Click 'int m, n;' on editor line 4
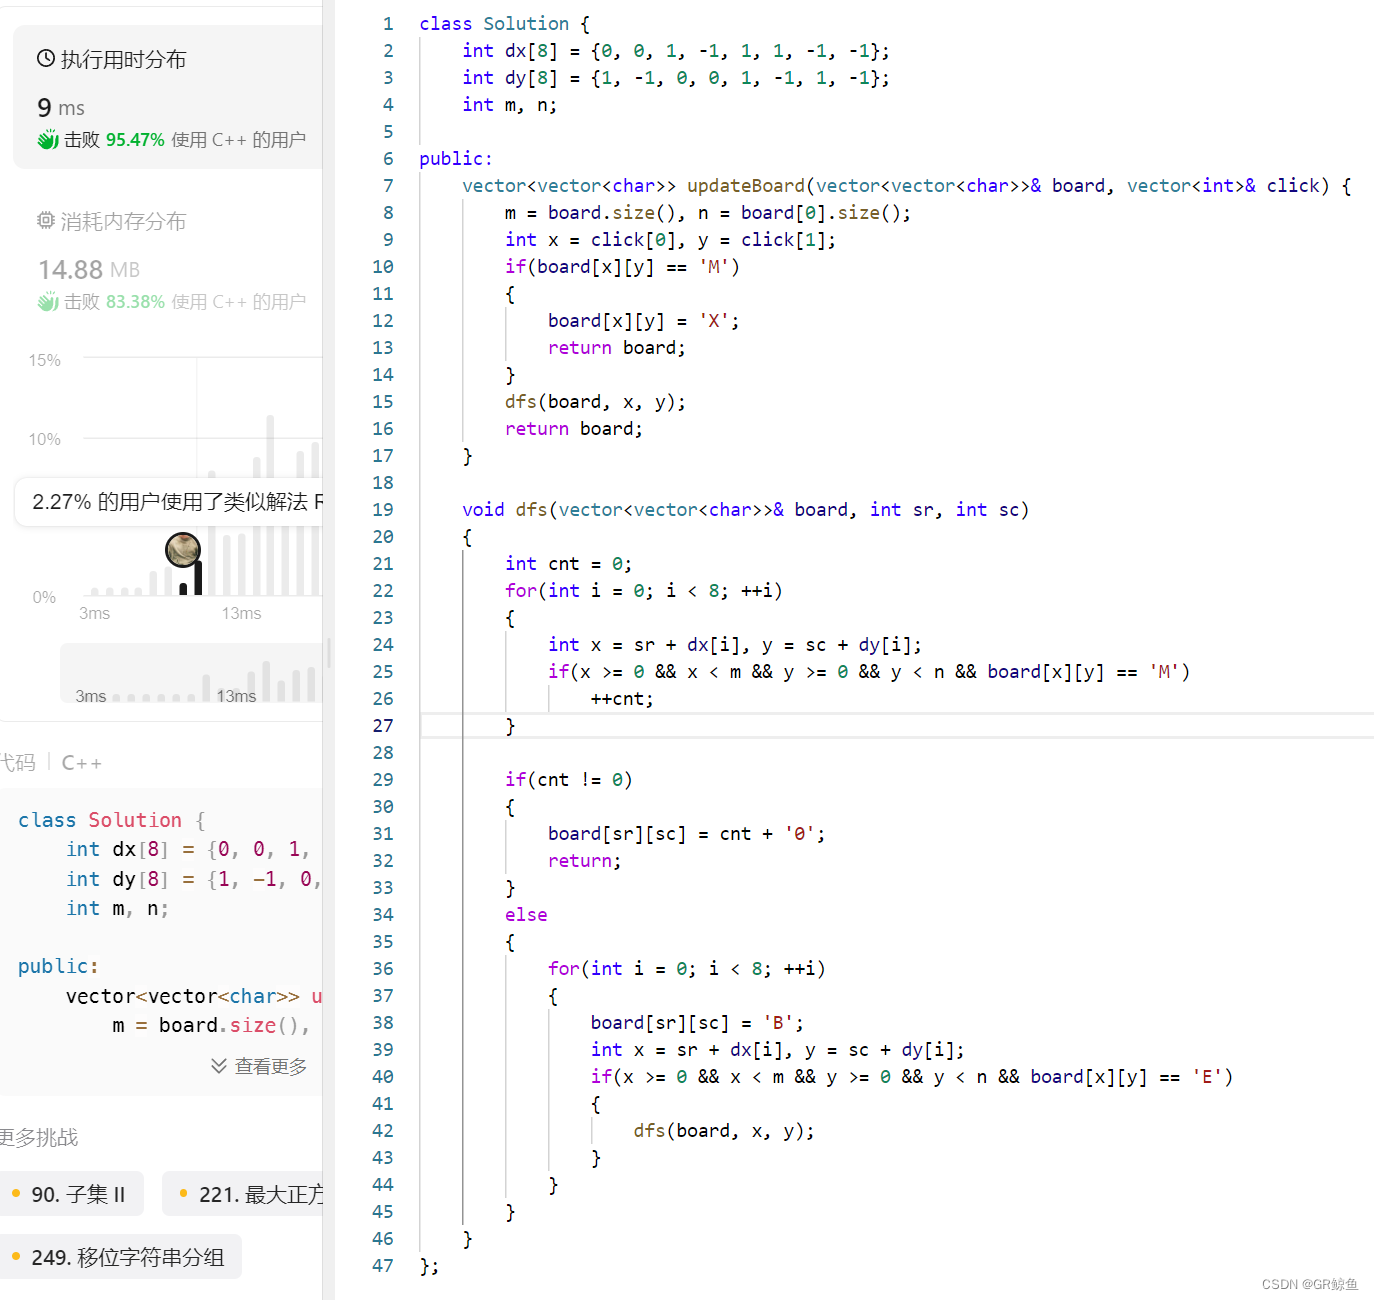1374x1300 pixels. pos(510,105)
